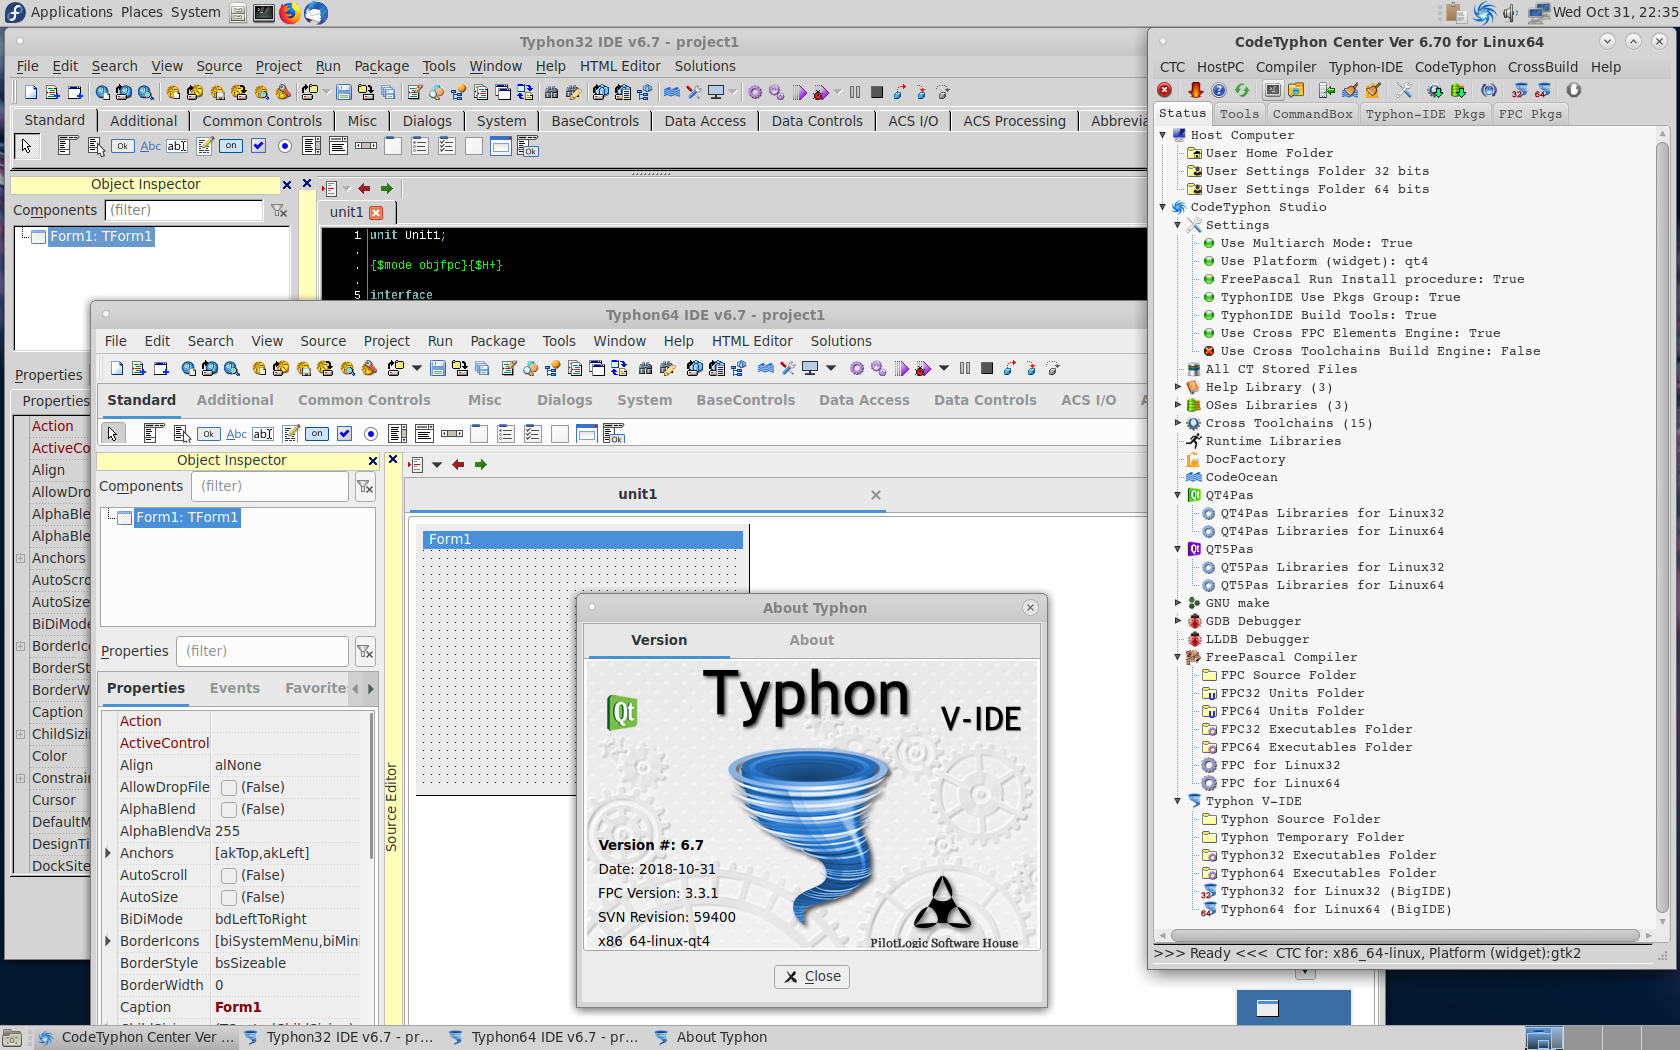Switch to Events tab in Typhon64 Object Inspector
Viewport: 1680px width, 1050px height.
[x=235, y=688]
